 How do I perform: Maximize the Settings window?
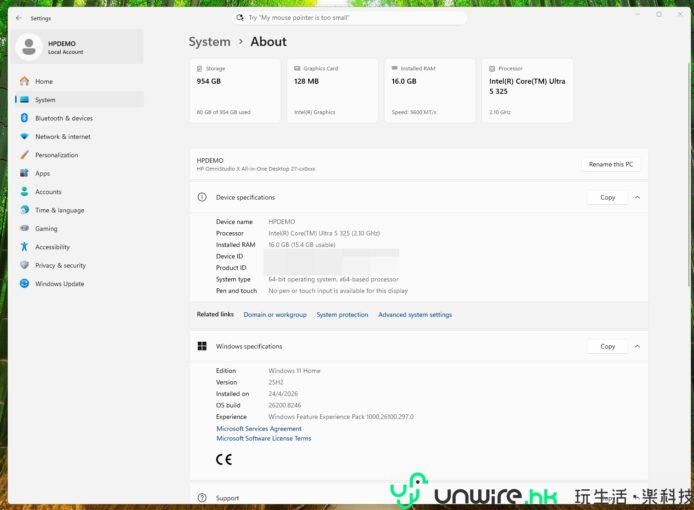[x=659, y=15]
